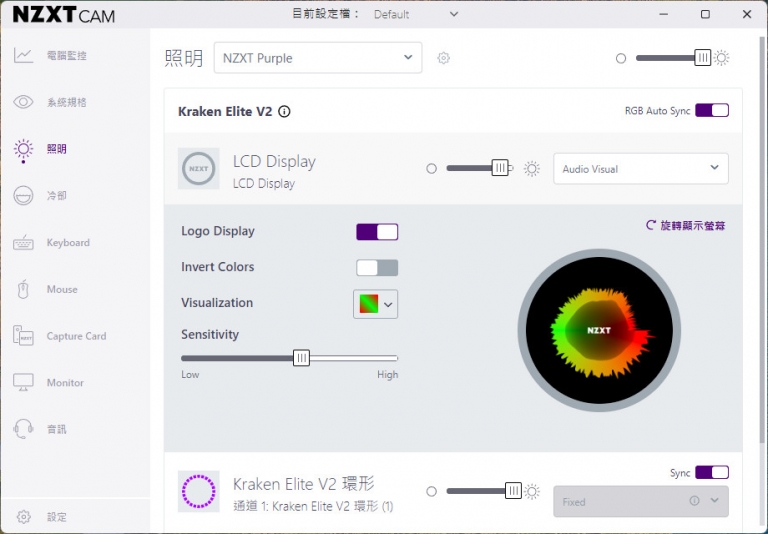Go to Keyboard menu item

pos(68,243)
